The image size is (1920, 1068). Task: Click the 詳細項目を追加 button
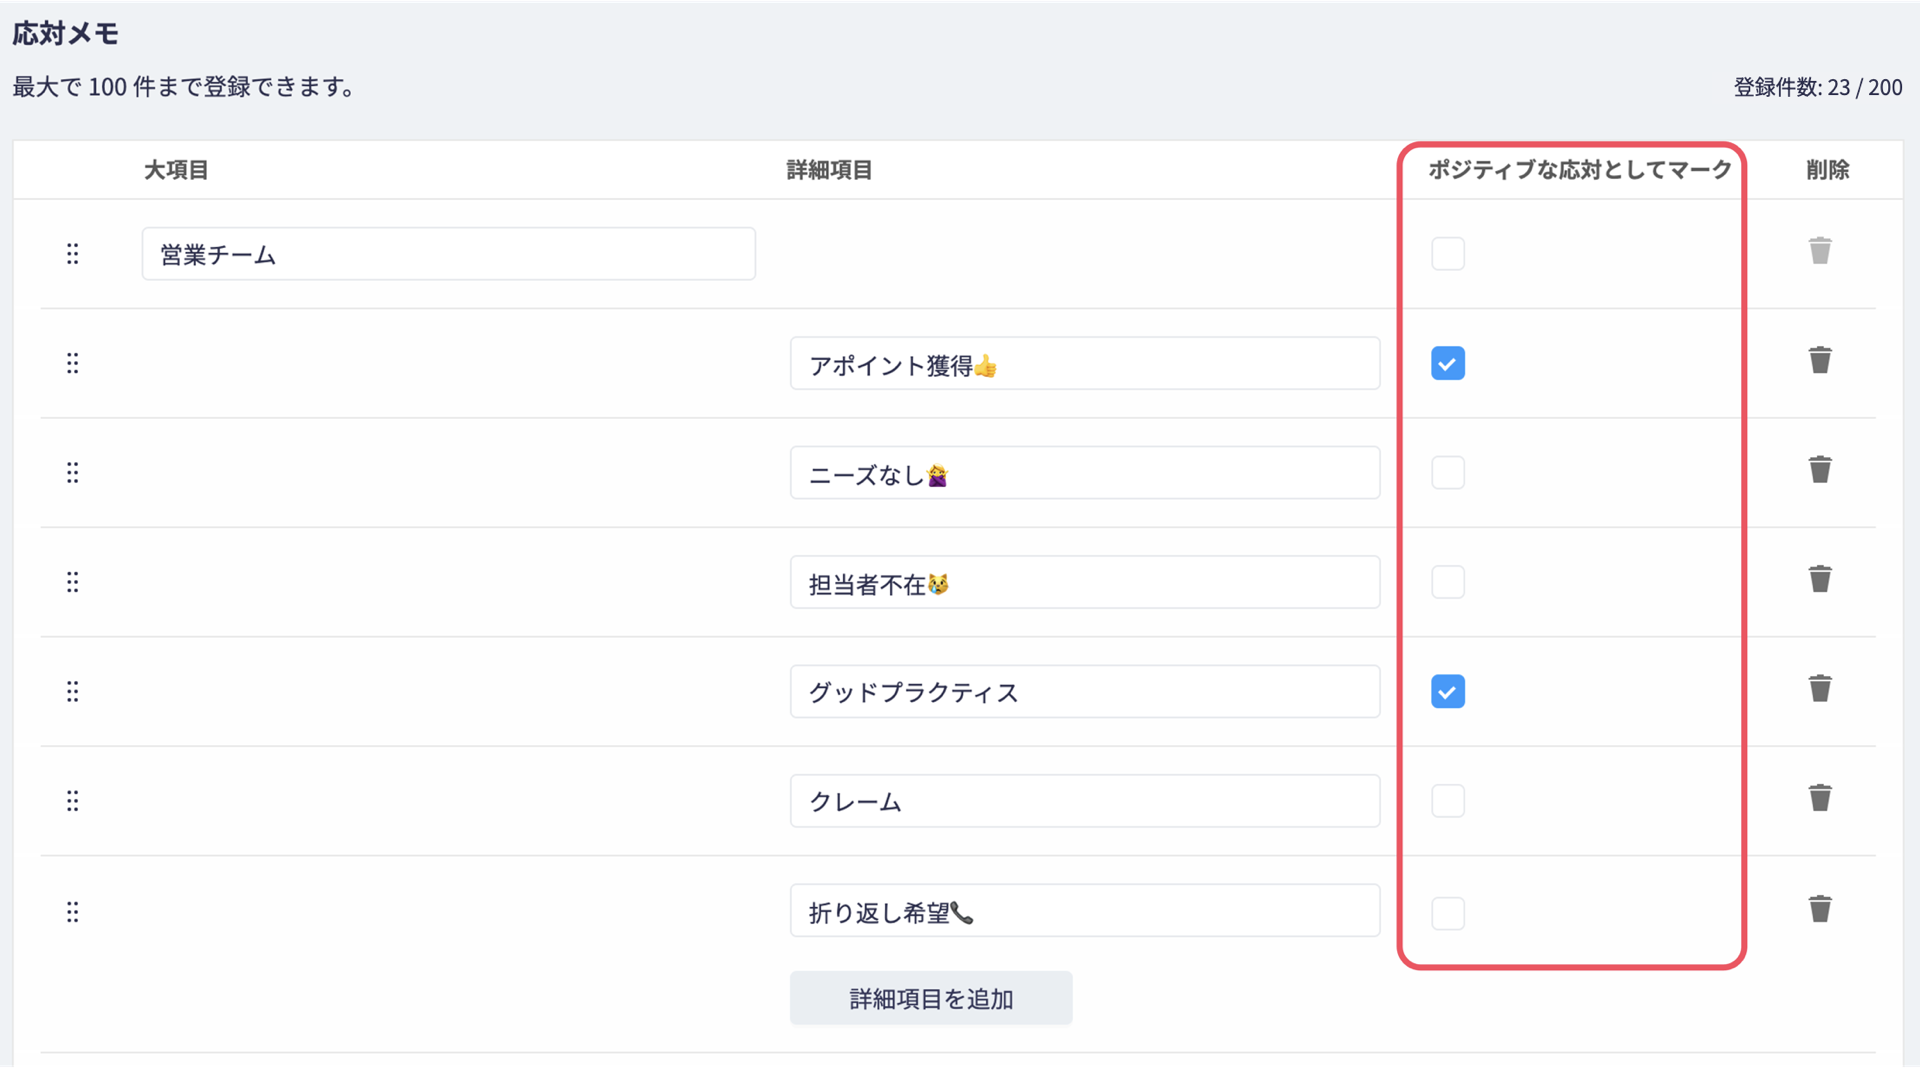931,998
